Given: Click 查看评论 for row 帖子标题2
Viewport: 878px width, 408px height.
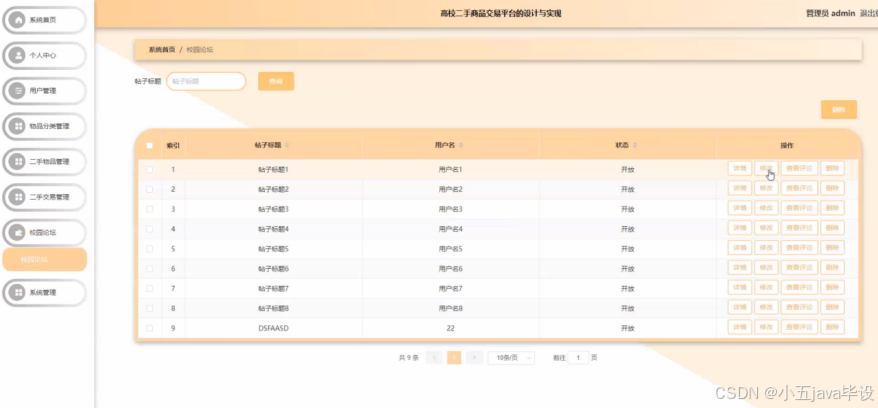Looking at the screenshot, I should click(799, 188).
